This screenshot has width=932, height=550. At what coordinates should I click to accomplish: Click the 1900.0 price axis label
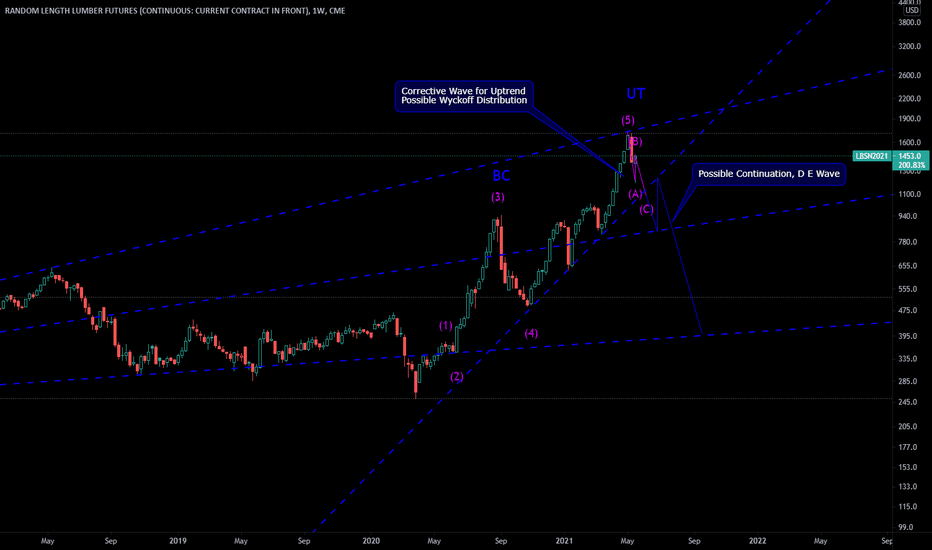click(x=910, y=119)
